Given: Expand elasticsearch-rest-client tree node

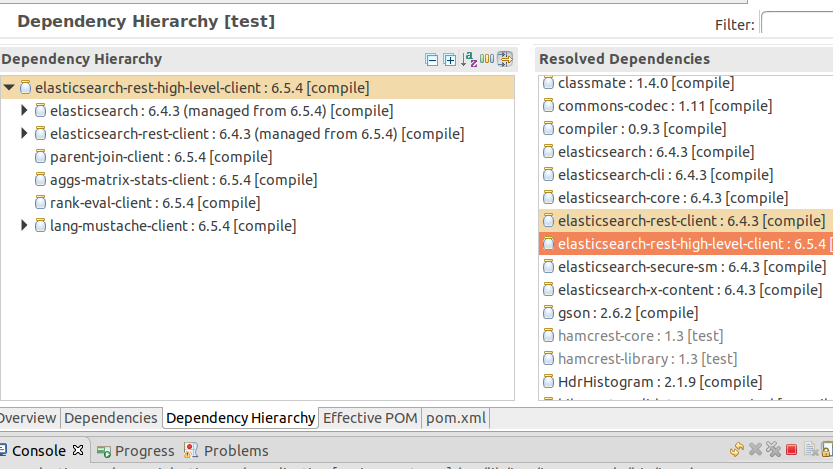Looking at the screenshot, I should point(24,133).
